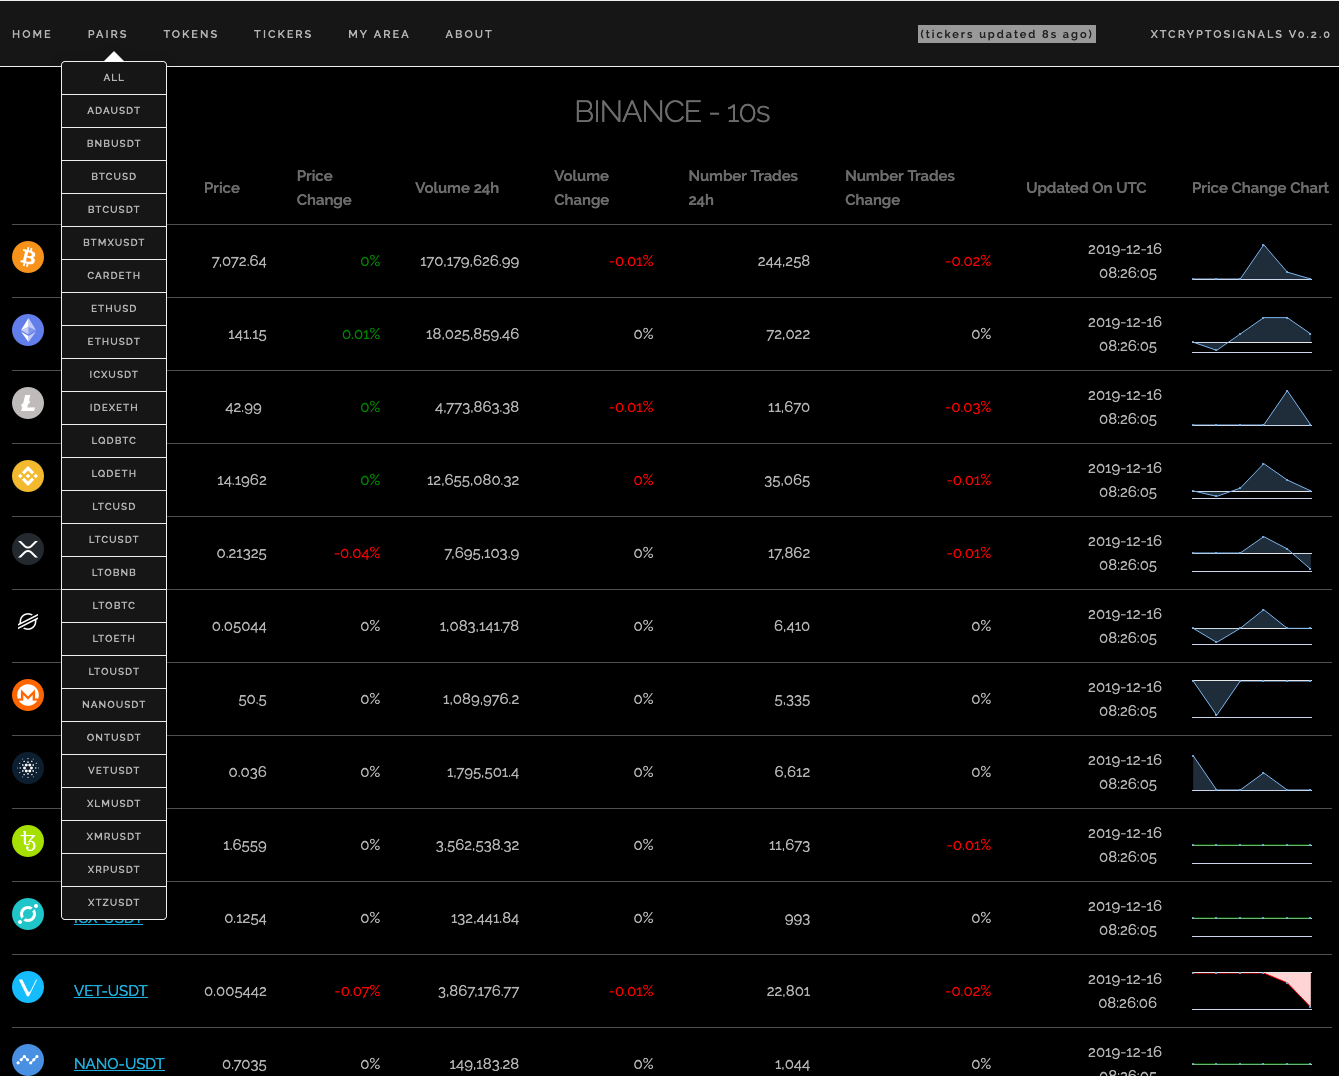Image resolution: width=1339 pixels, height=1076 pixels.
Task: Open the Tokens menu
Action: (191, 34)
